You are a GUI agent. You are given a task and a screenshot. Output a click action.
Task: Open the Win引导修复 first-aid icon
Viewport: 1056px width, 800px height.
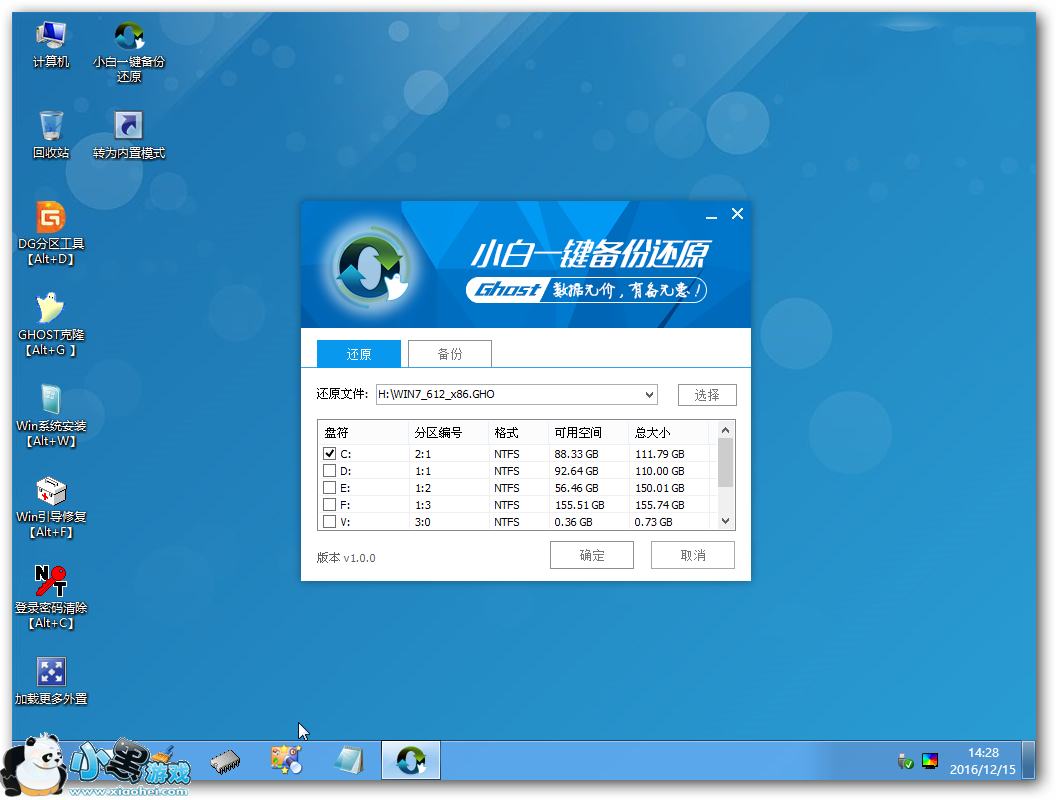51,491
